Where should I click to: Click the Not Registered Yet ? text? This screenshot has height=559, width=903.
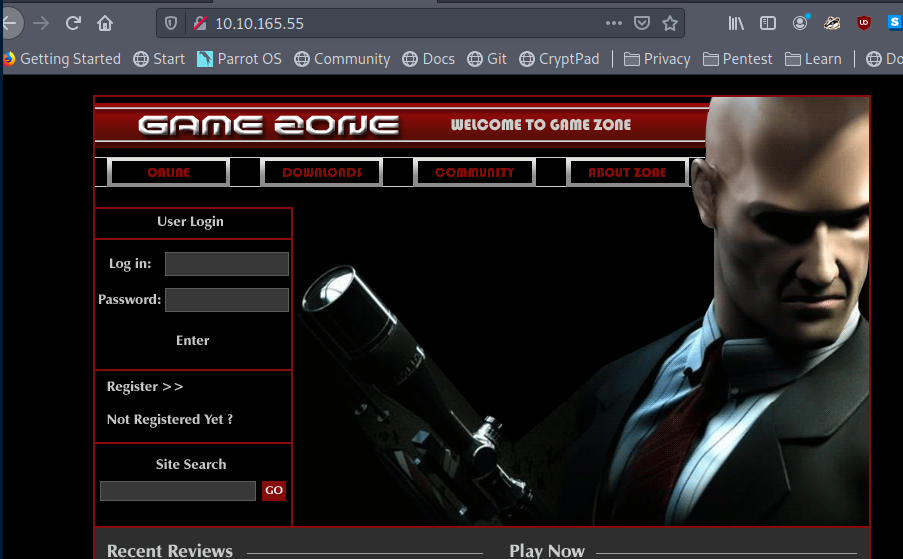click(170, 419)
